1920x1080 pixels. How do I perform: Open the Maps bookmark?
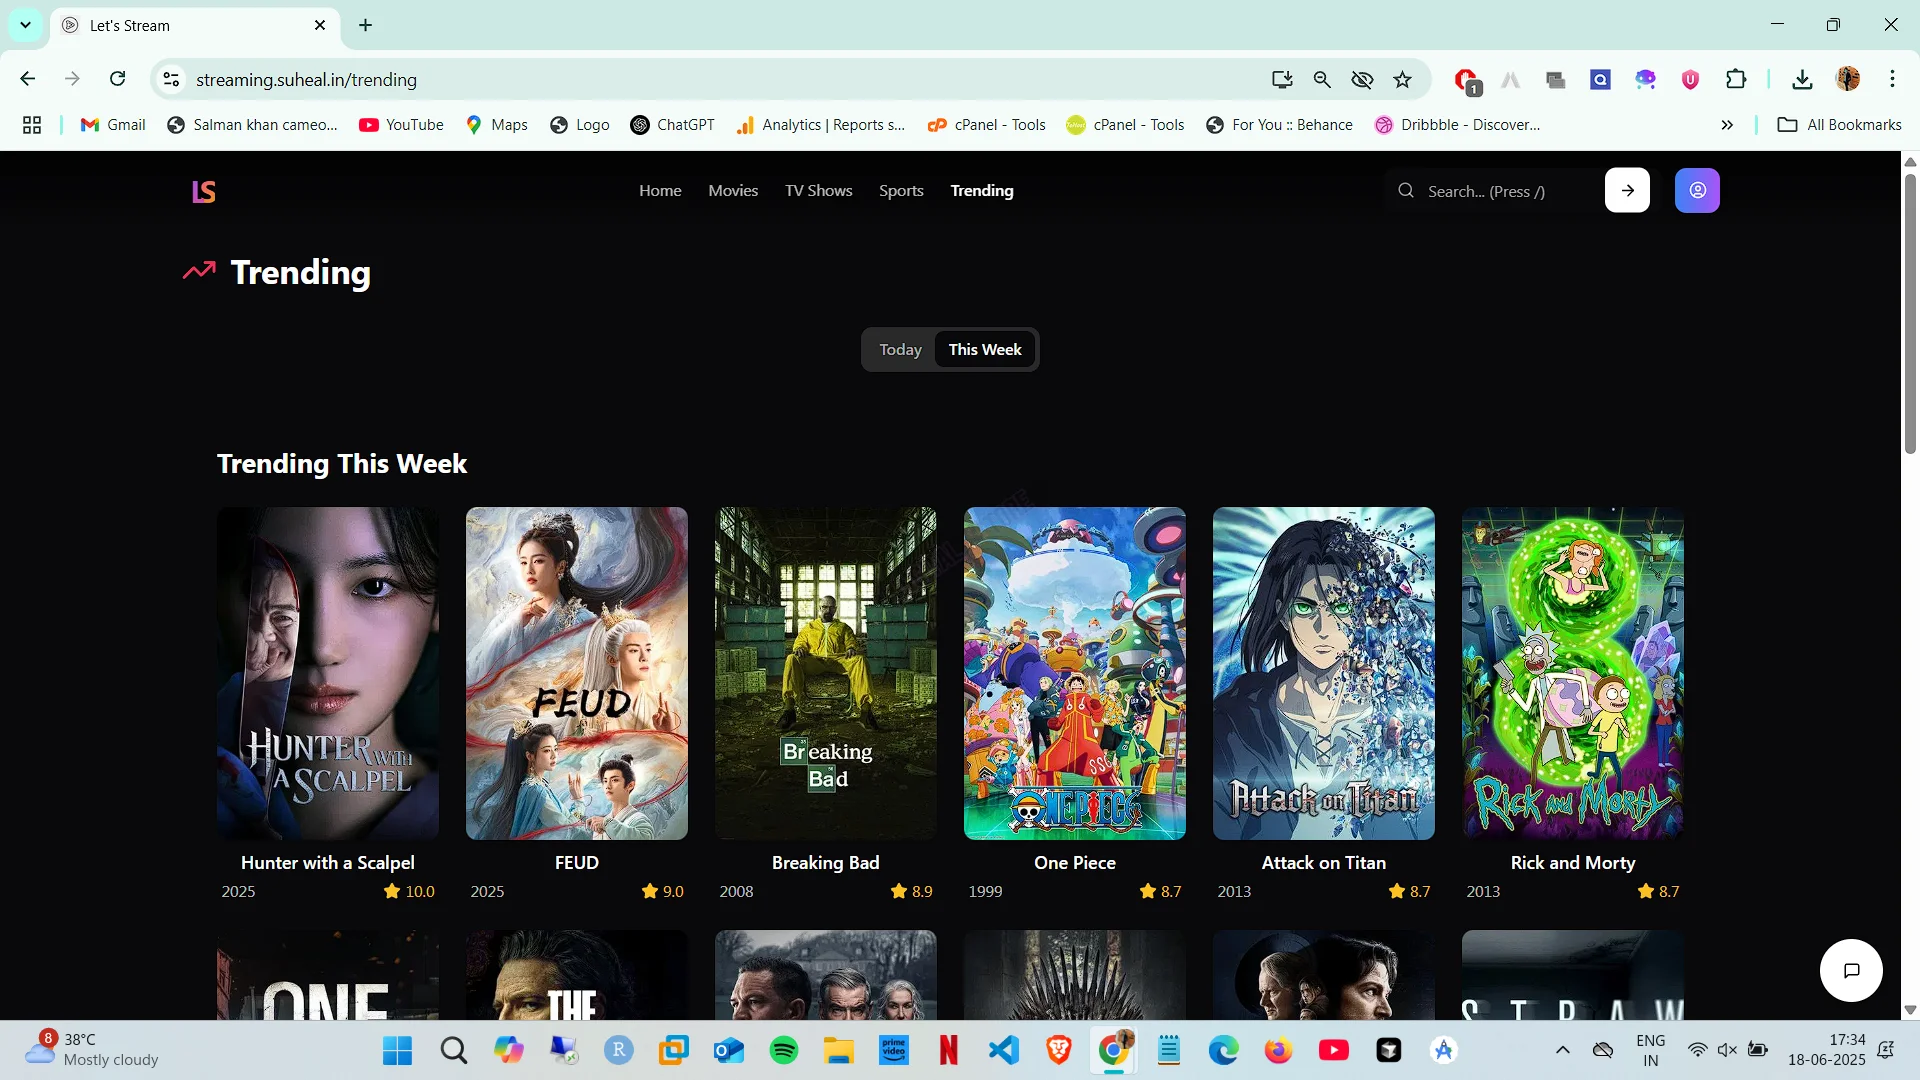pyautogui.click(x=496, y=125)
